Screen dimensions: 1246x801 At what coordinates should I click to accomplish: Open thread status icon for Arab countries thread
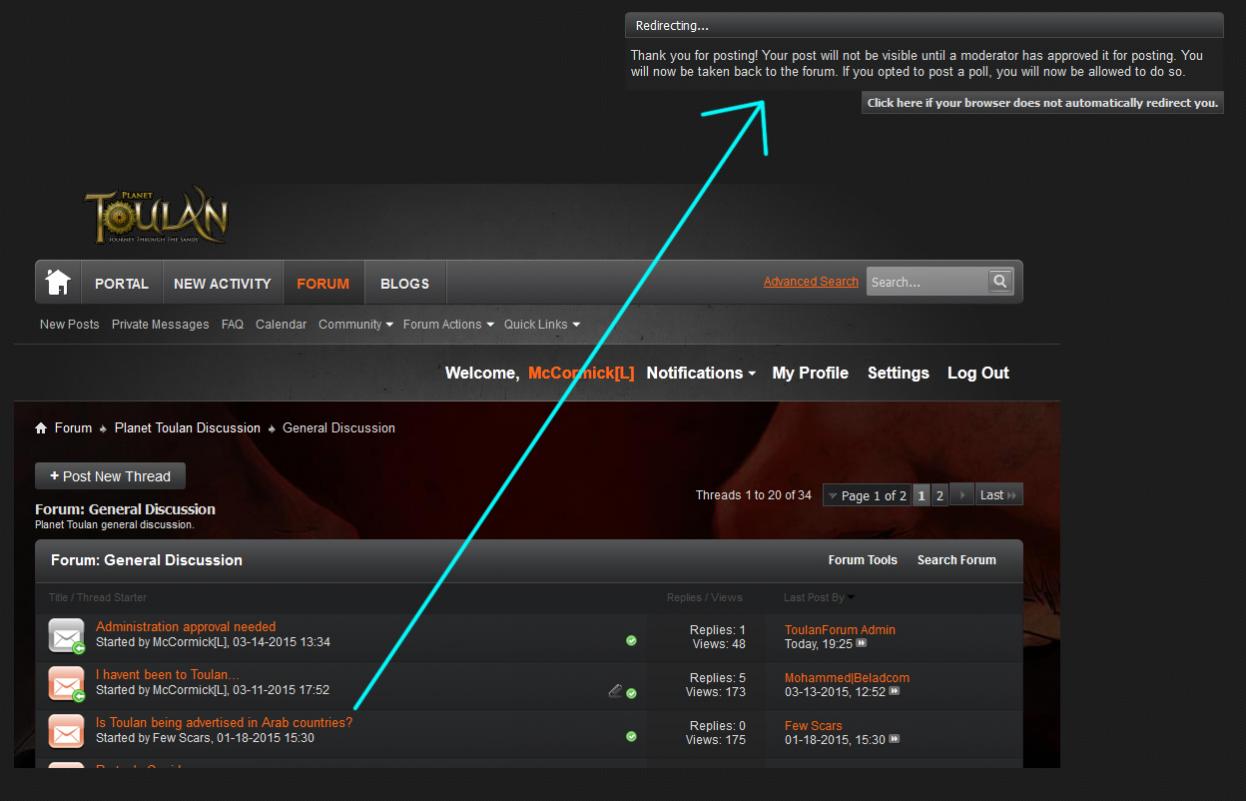click(x=66, y=731)
